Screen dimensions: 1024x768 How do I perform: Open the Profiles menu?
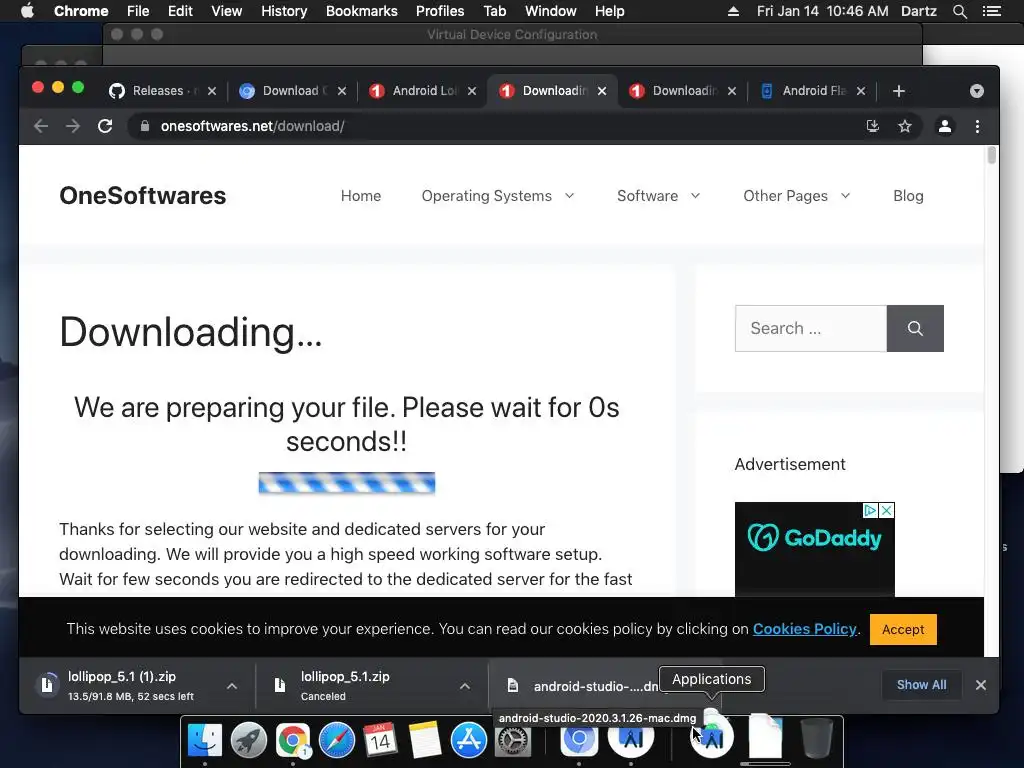point(440,11)
